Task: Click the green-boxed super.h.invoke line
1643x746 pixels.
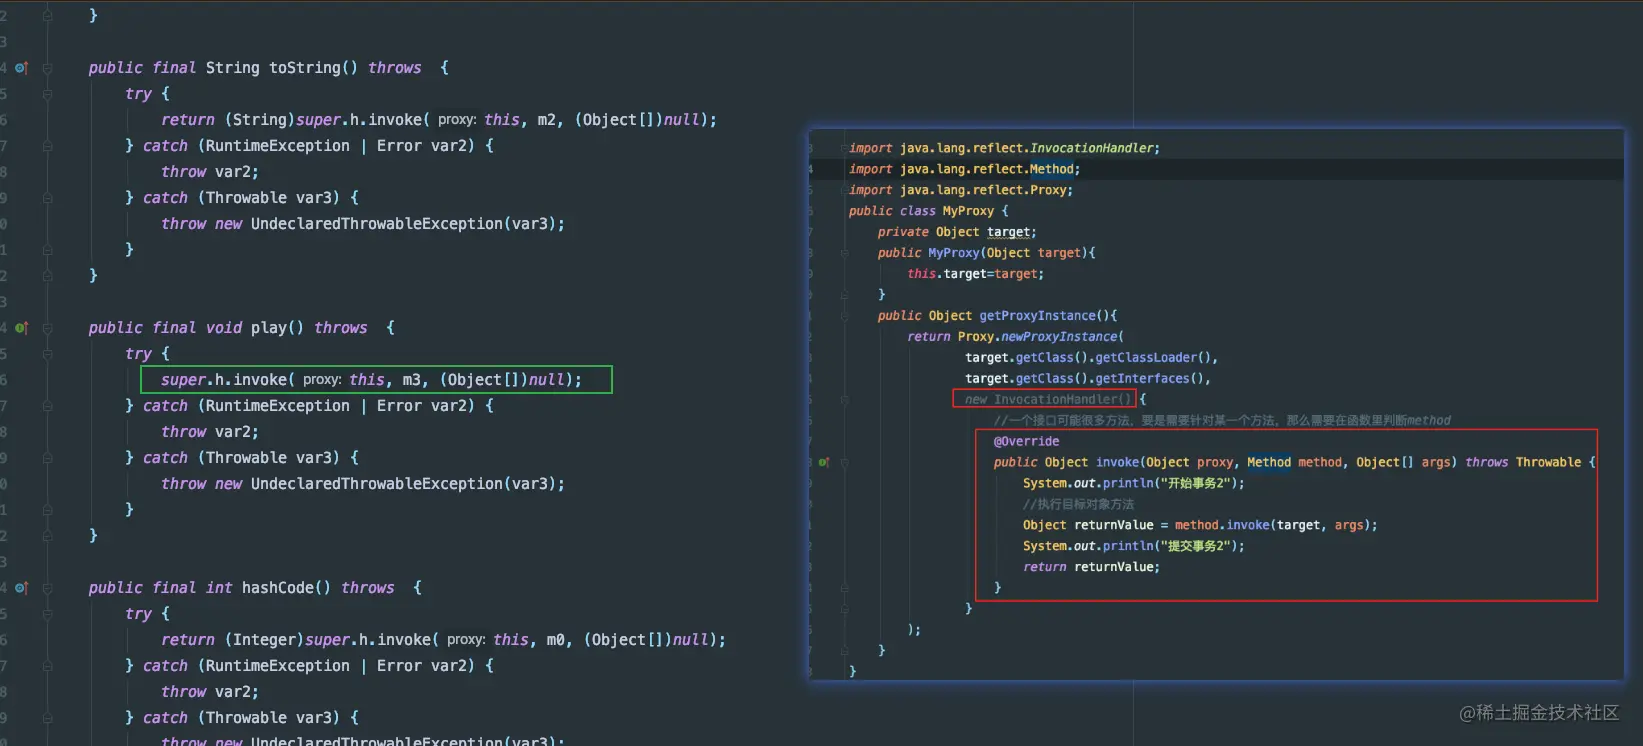Action: (x=376, y=380)
